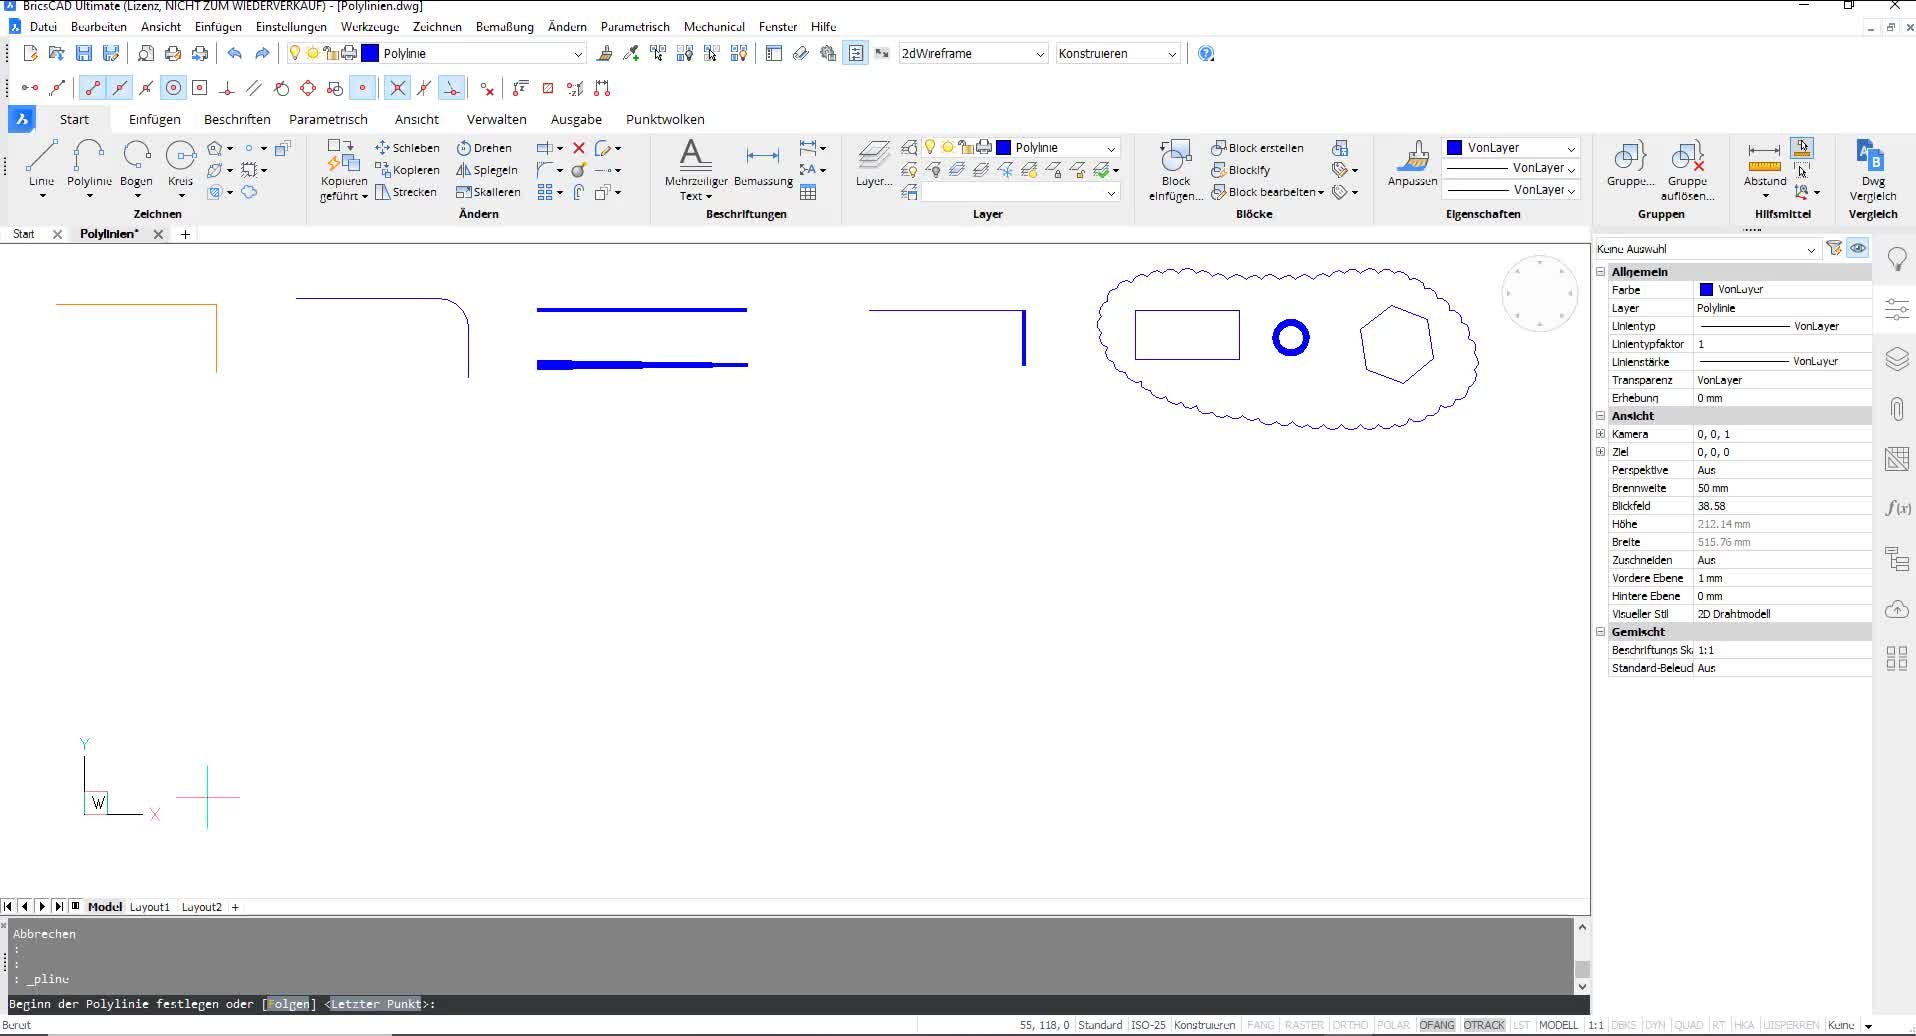This screenshot has height=1036, width=1916.
Task: Create a group with Gruppe icon
Action: pos(1630,164)
